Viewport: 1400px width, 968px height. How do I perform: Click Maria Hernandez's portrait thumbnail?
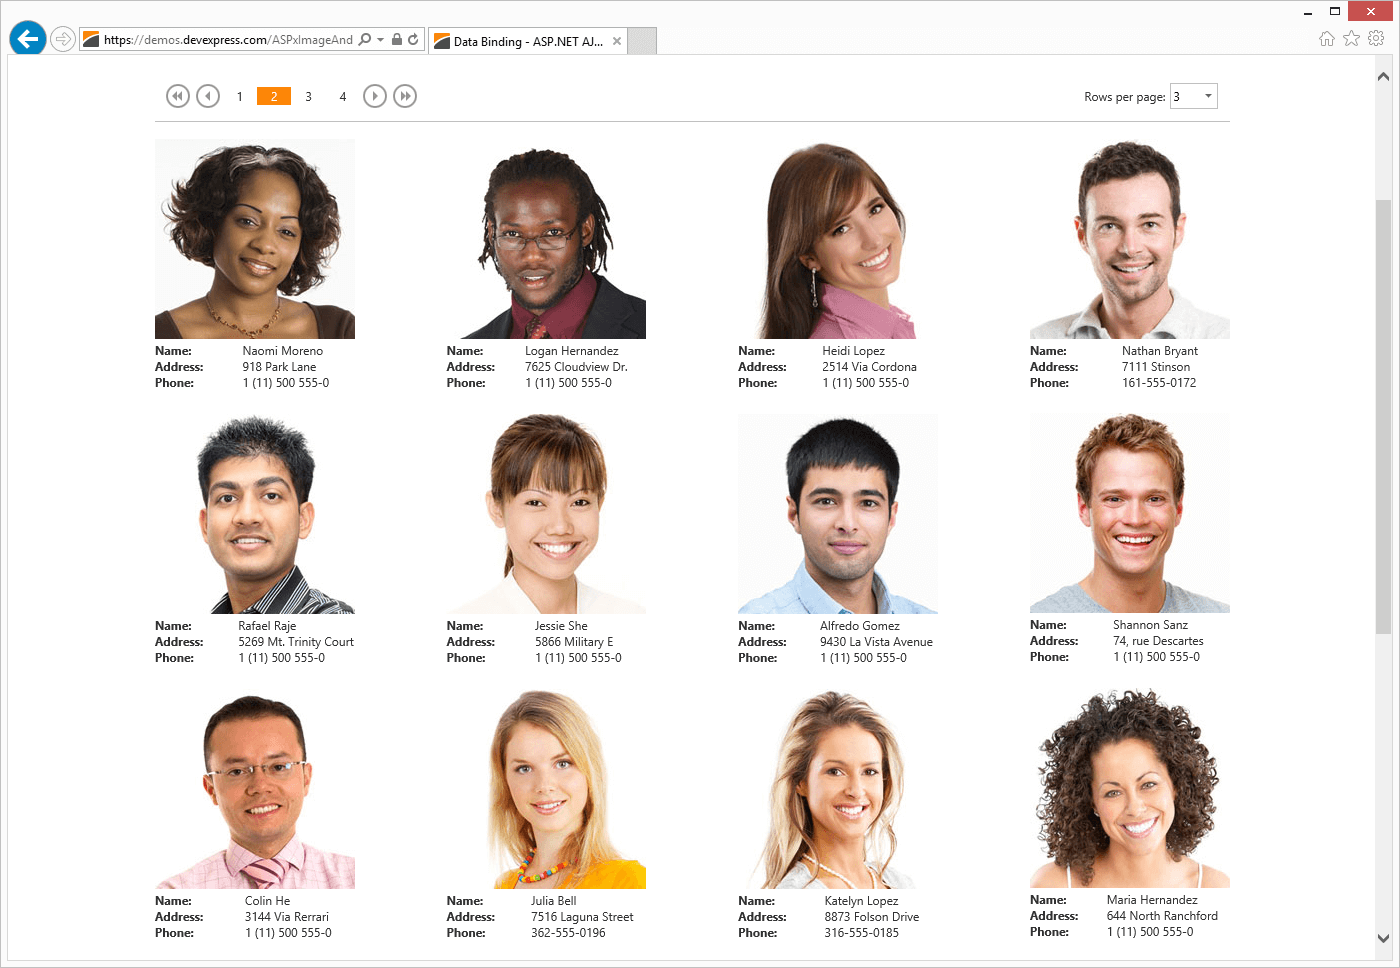1130,788
